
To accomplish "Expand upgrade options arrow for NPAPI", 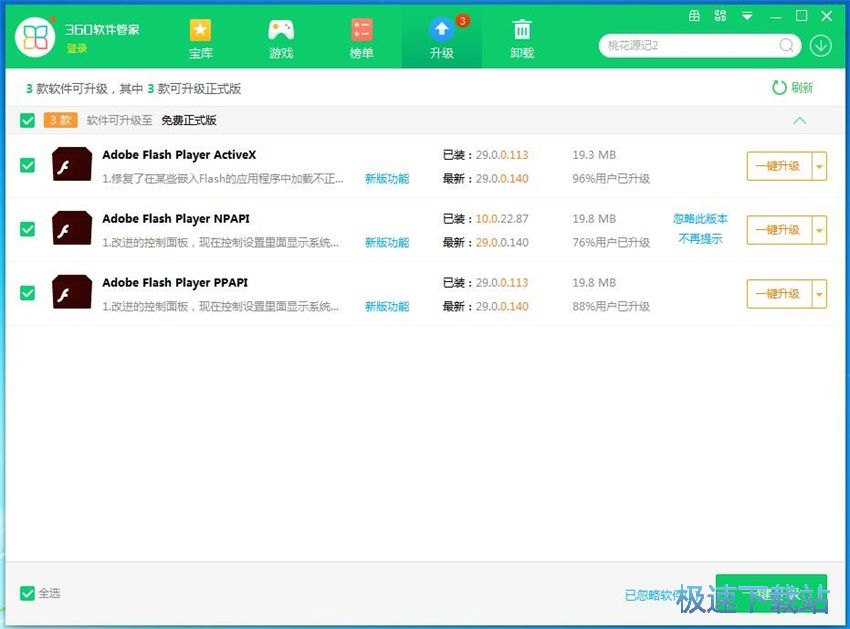I will (819, 230).
